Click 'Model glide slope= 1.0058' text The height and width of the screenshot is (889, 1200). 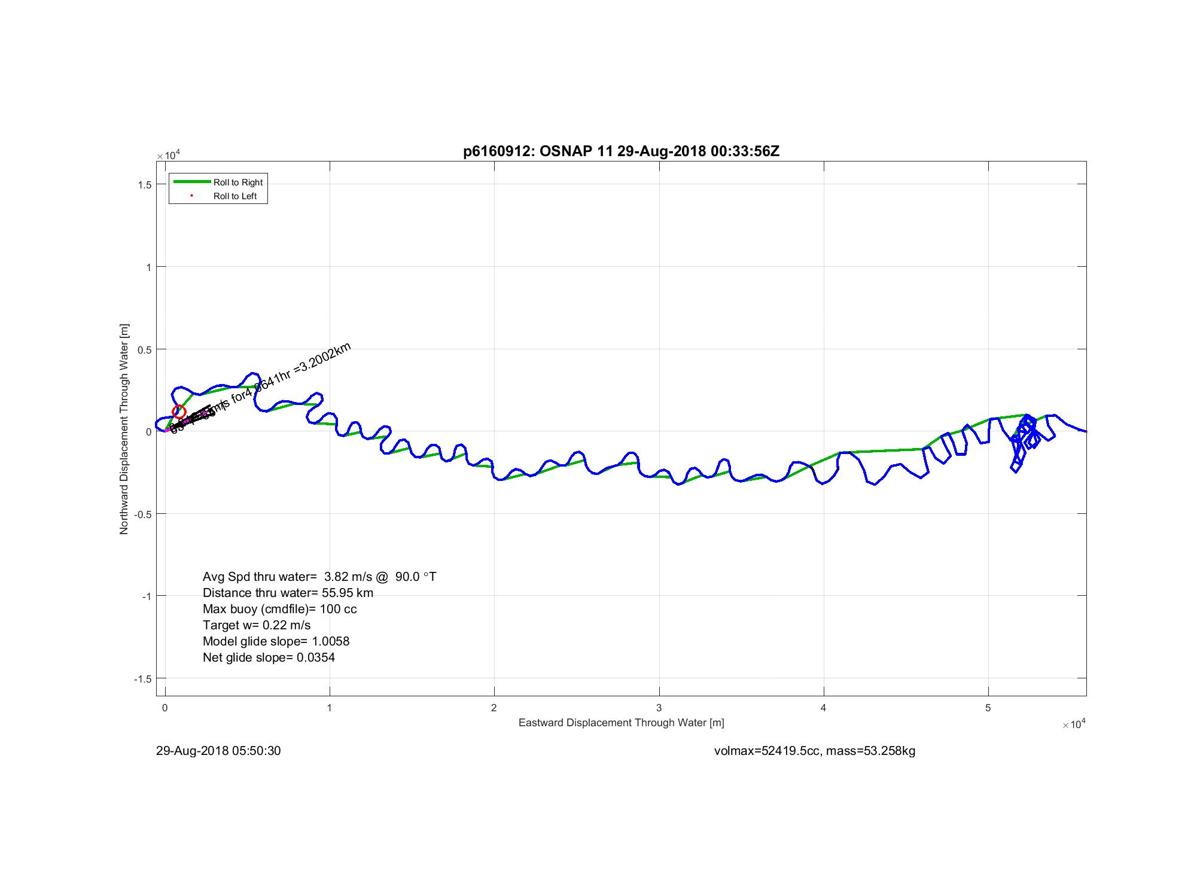click(276, 641)
